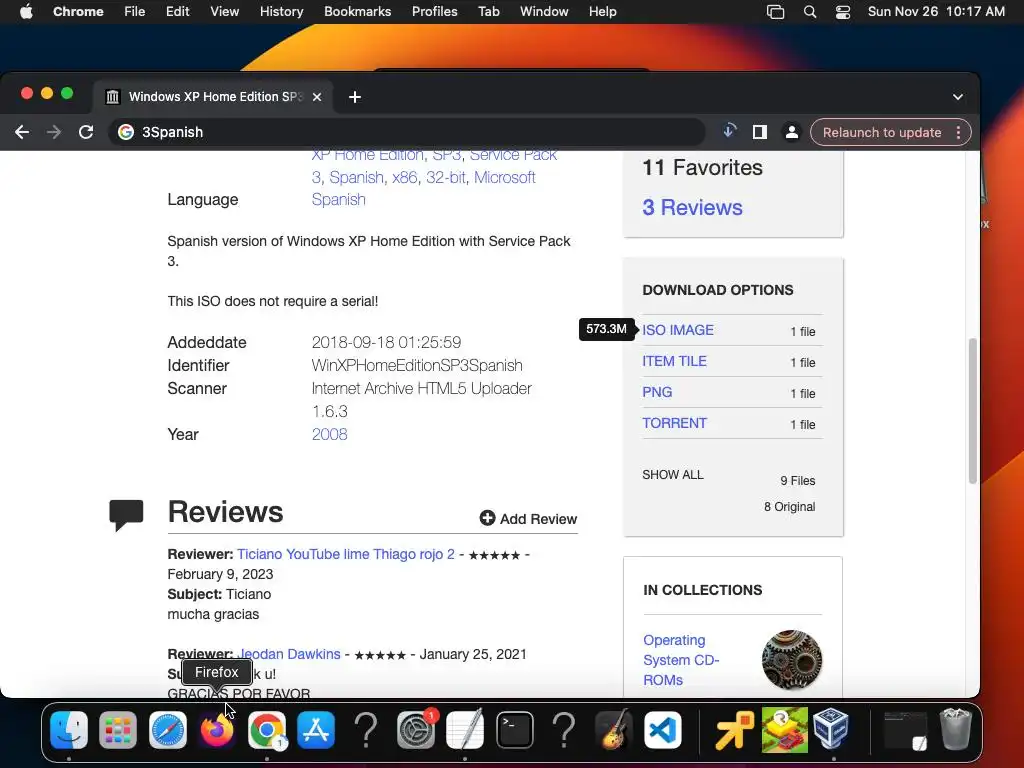The width and height of the screenshot is (1024, 768).
Task: Open System Settings in the Dock
Action: 416,729
